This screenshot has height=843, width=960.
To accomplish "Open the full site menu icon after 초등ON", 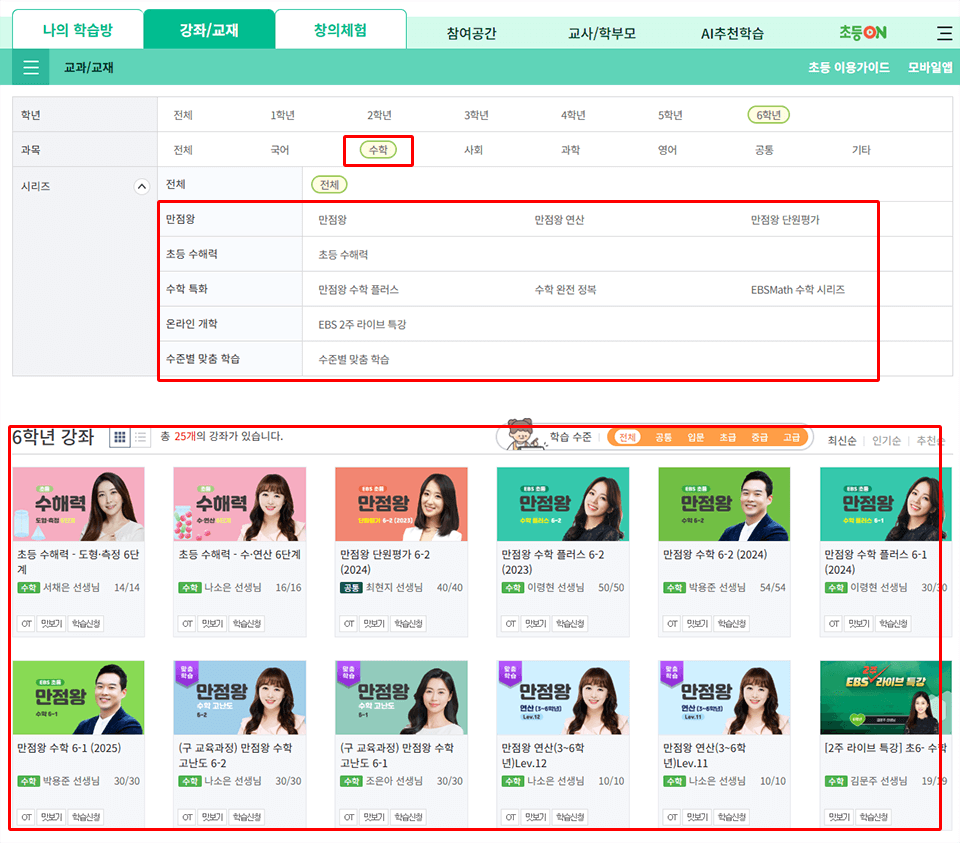I will point(945,32).
